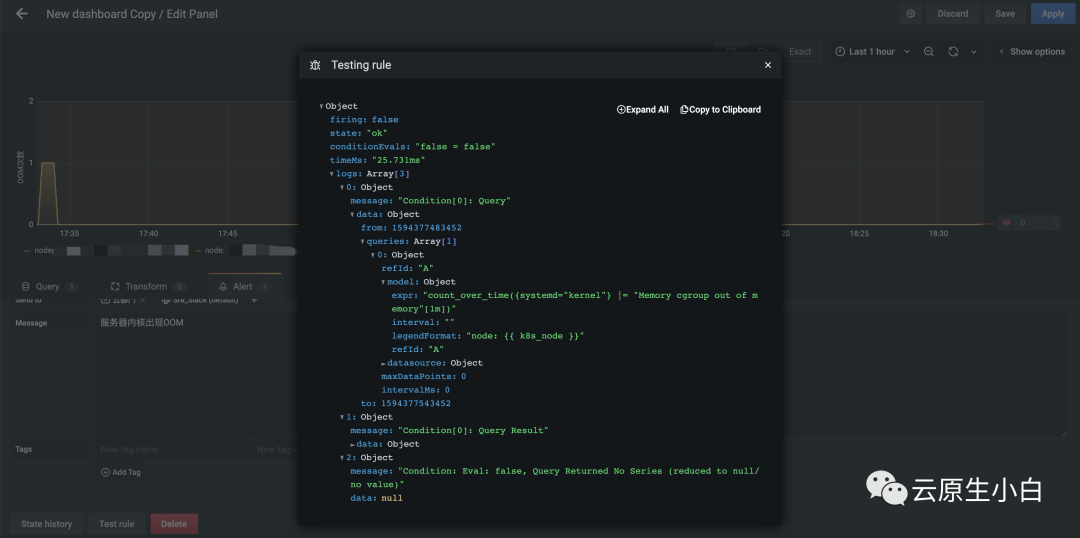This screenshot has width=1080, height=538.
Task: Switch to the Query tab
Action: [48, 287]
